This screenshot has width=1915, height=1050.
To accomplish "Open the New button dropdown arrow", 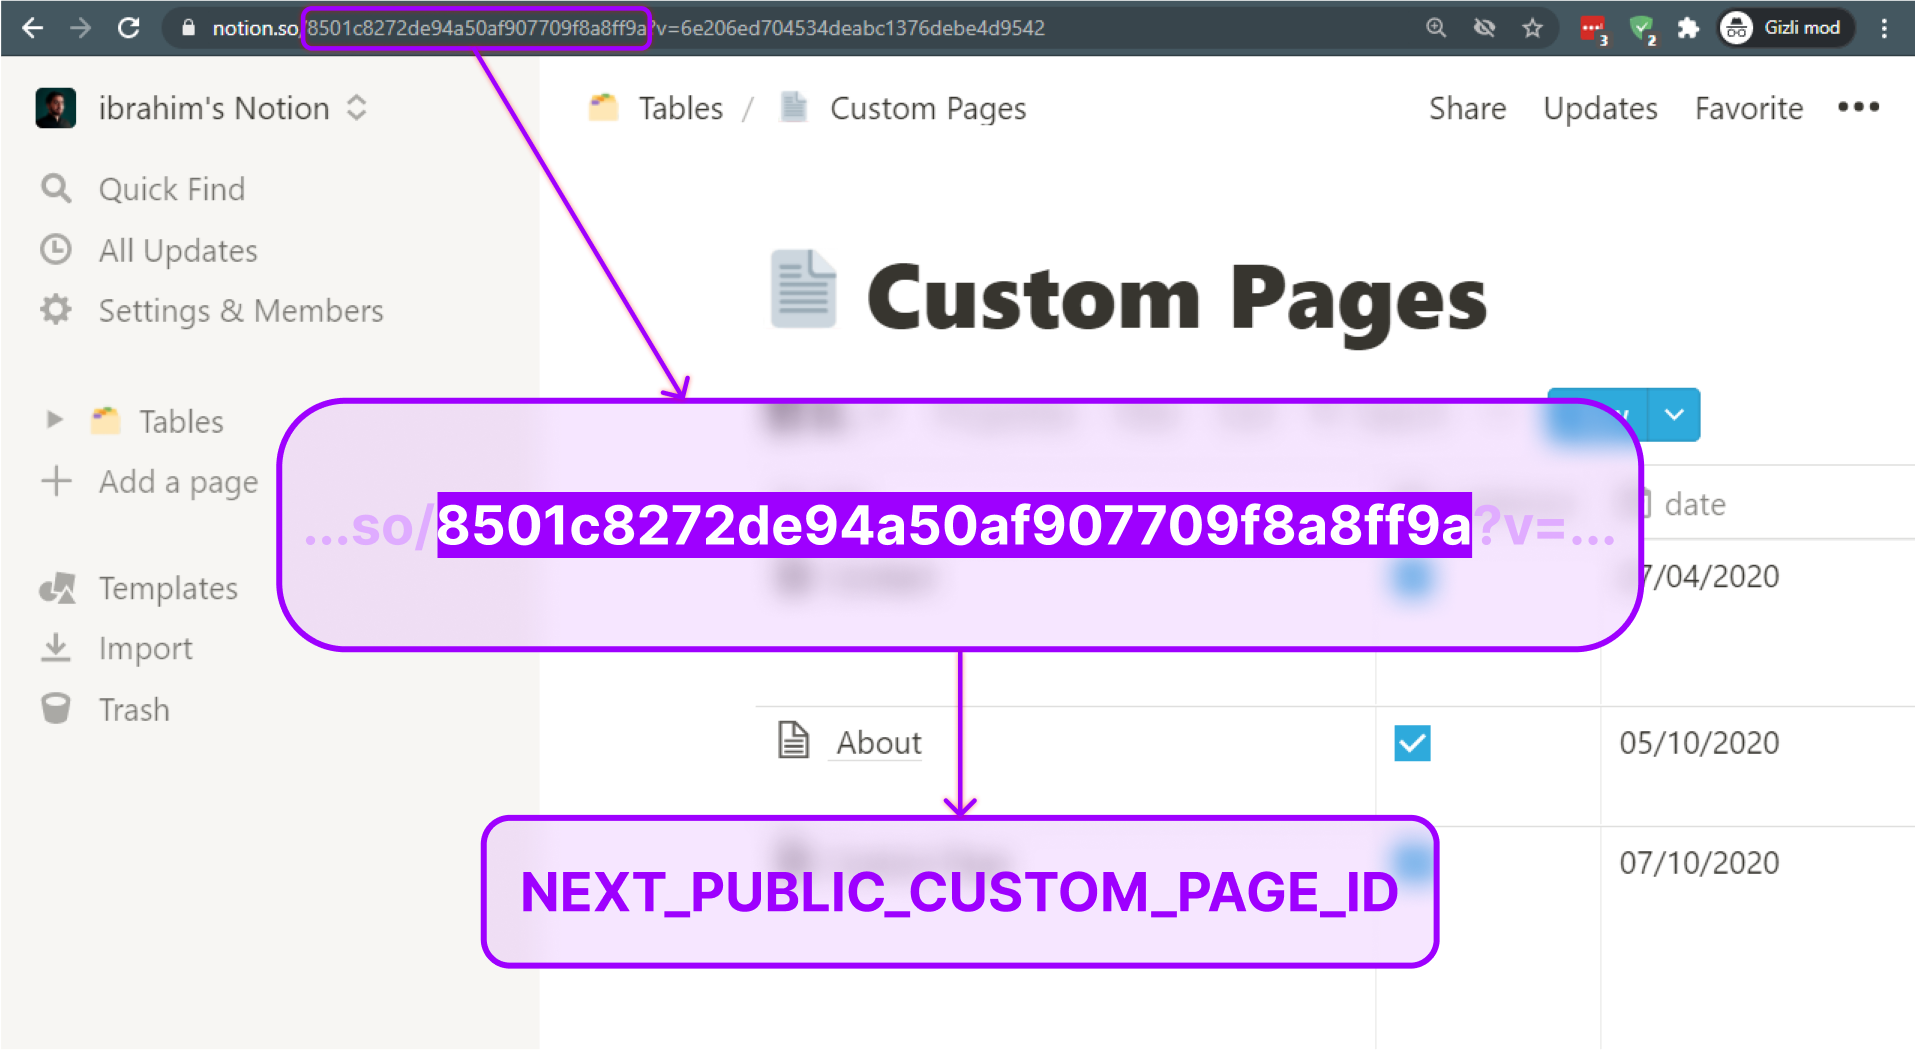I will [1674, 414].
